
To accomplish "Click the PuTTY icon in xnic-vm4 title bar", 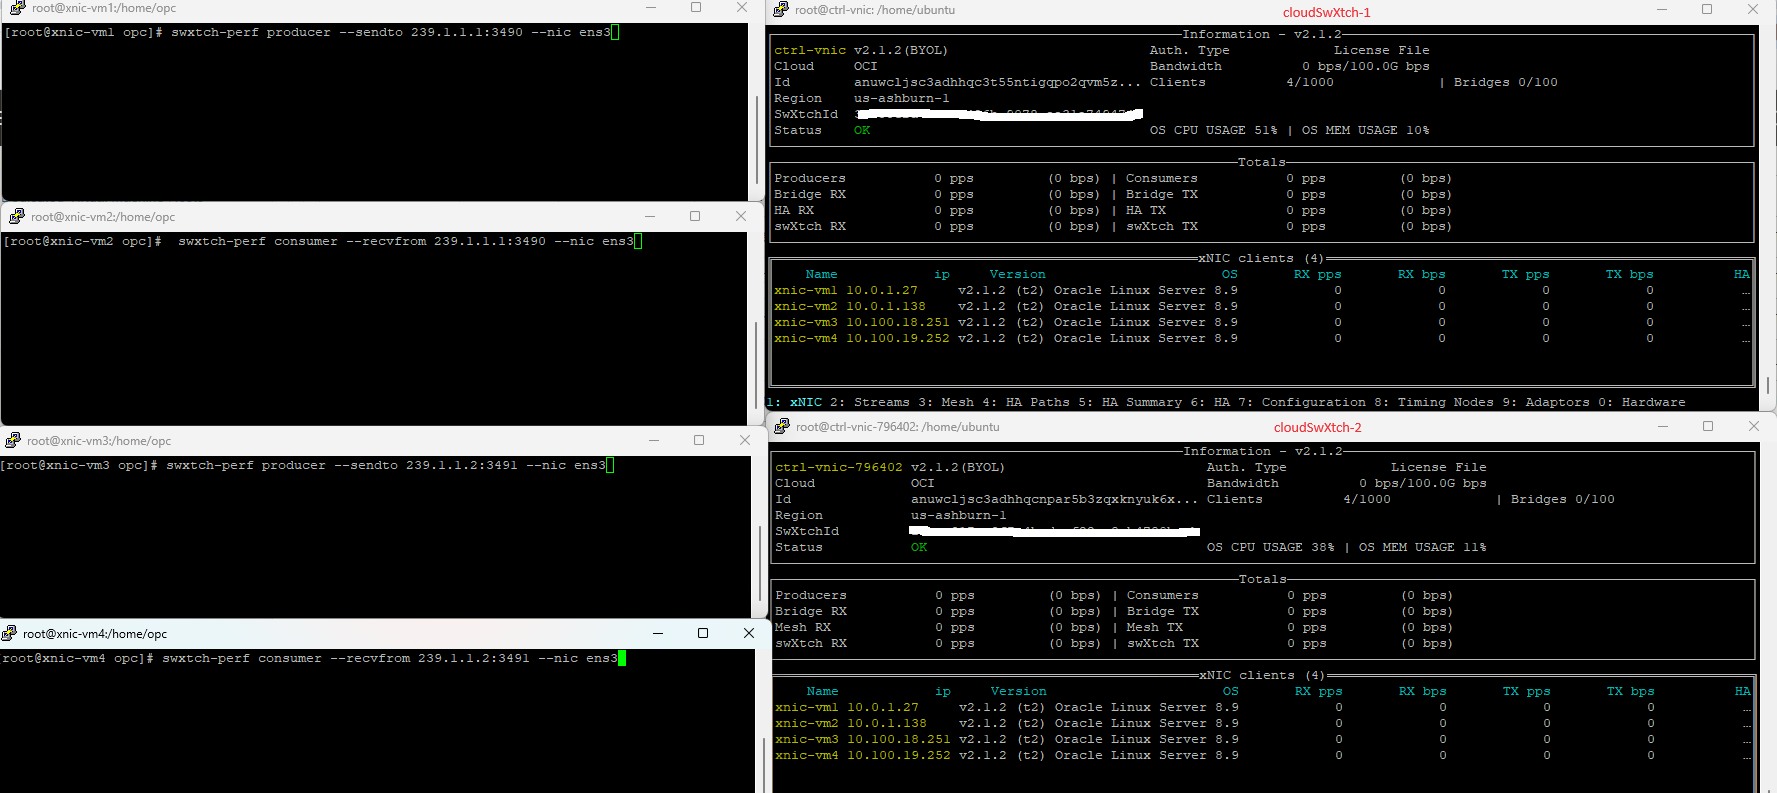I will click(x=10, y=633).
